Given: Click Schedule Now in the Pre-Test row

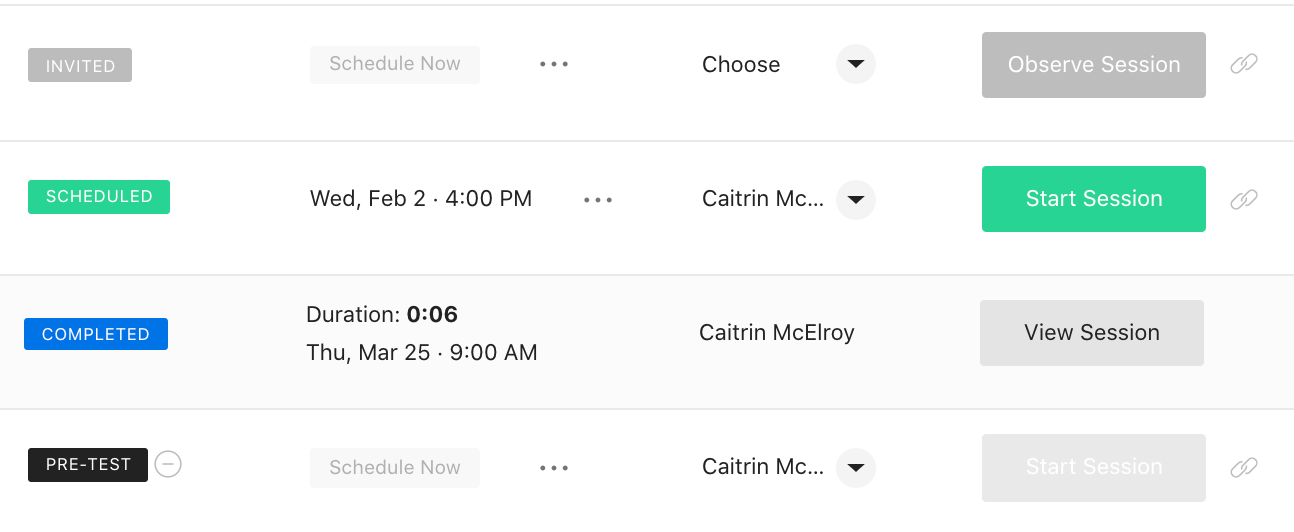Looking at the screenshot, I should click(x=395, y=467).
